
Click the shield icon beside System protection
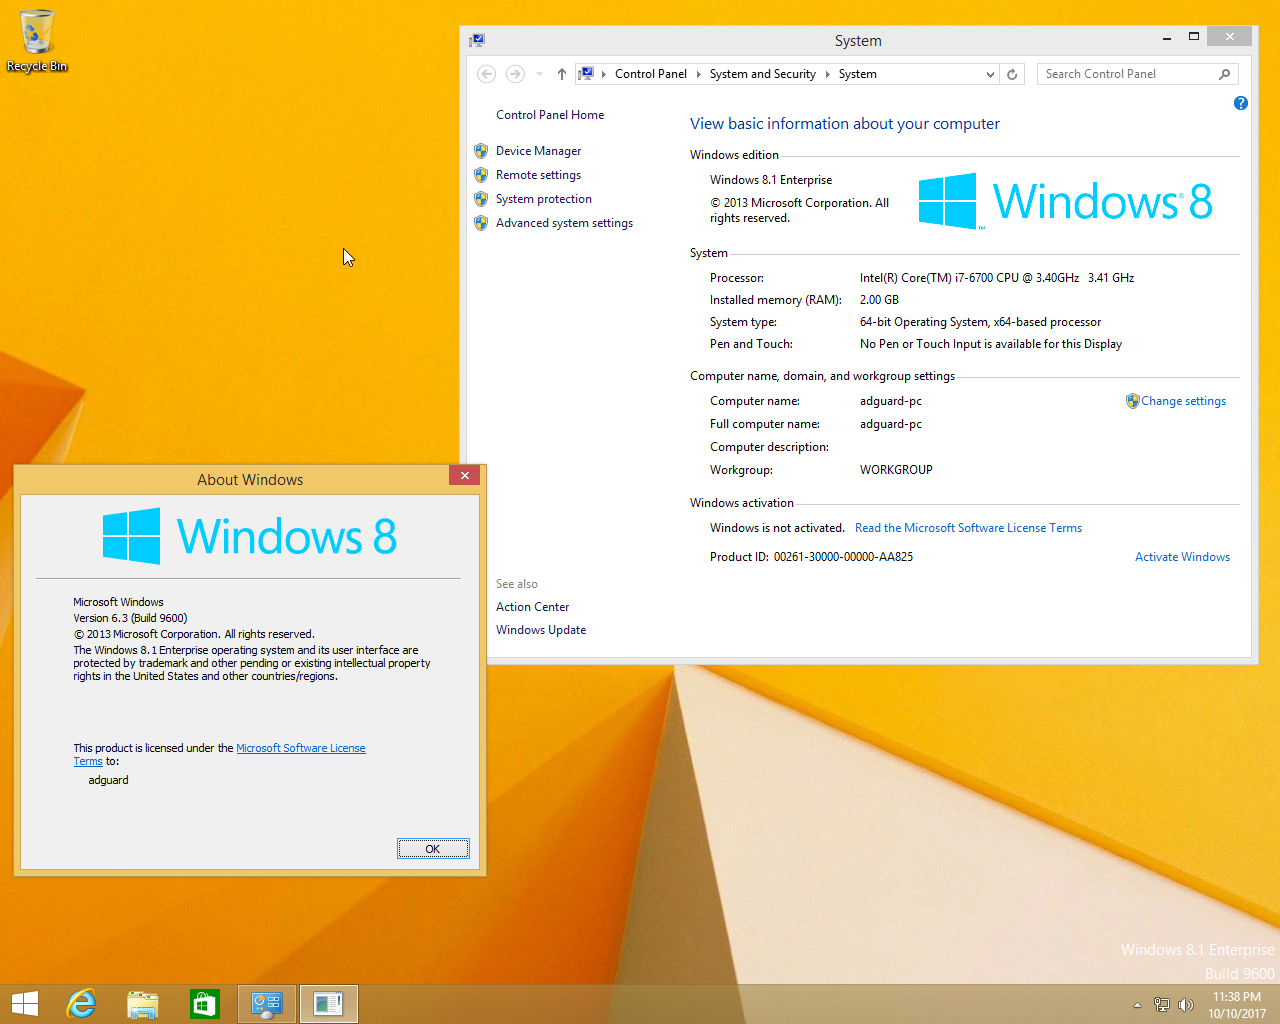481,199
